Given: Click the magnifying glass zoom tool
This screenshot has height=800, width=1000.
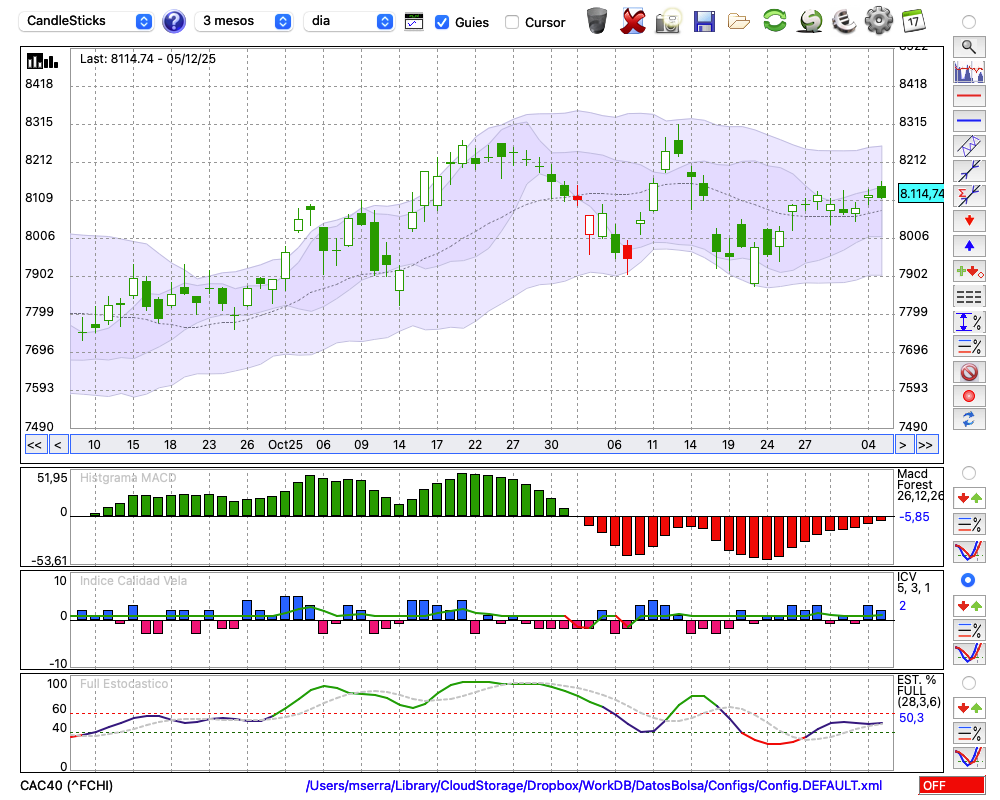Looking at the screenshot, I should coord(968,46).
